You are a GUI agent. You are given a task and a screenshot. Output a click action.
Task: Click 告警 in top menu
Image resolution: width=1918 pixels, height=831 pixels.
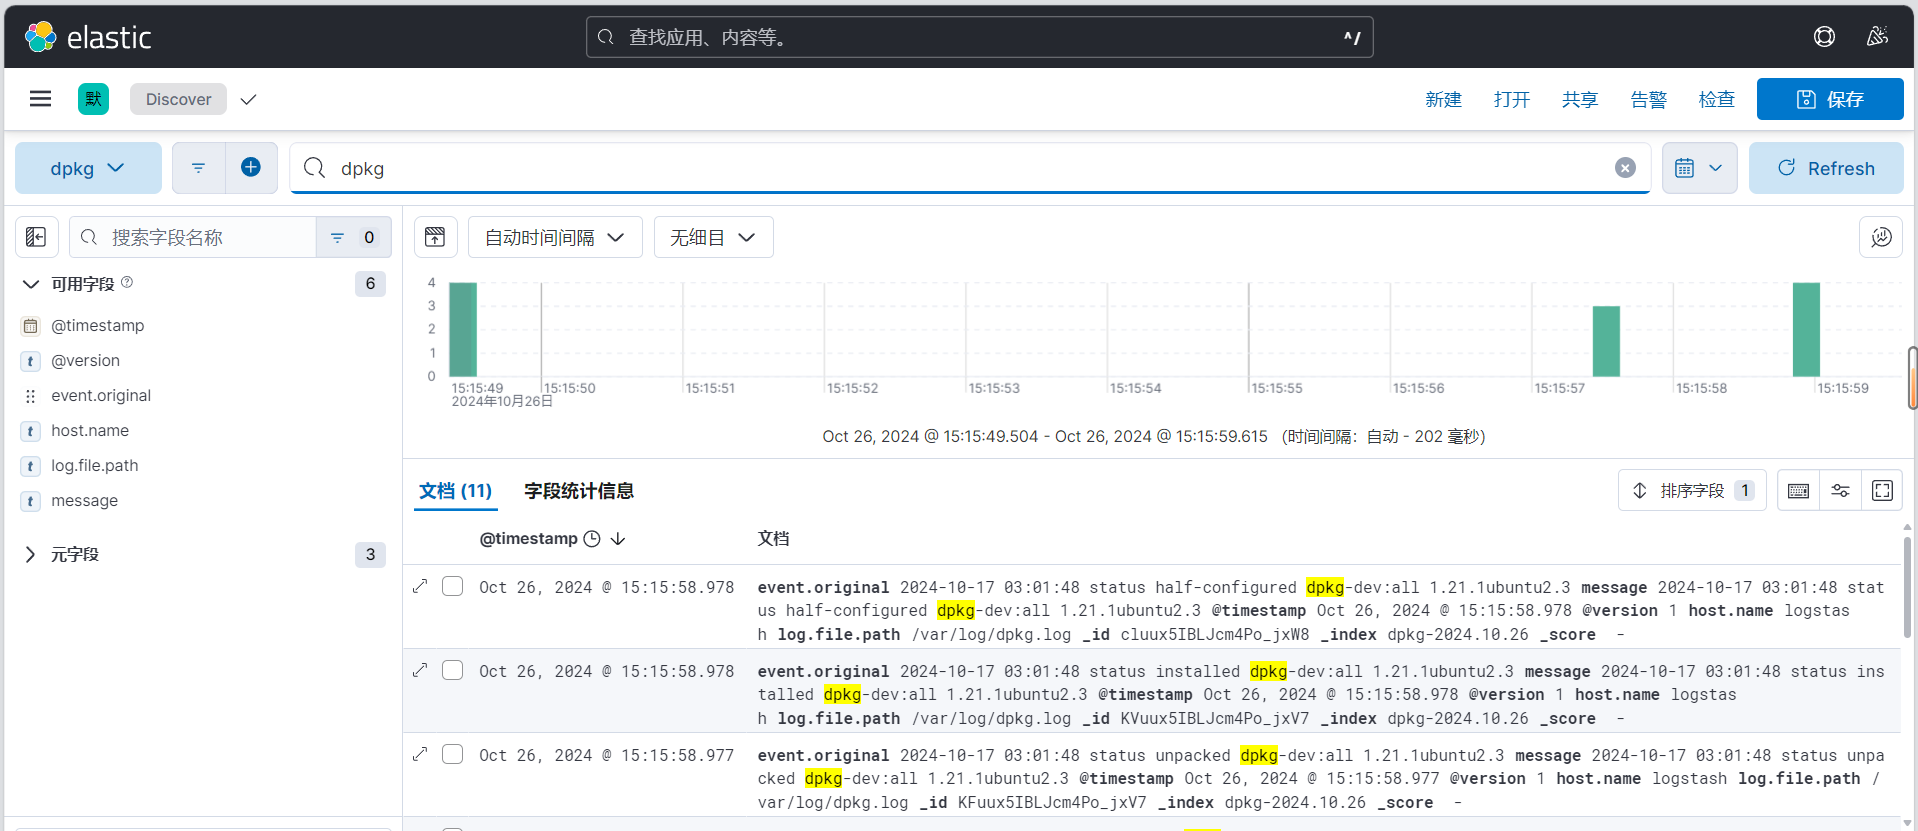[1648, 99]
